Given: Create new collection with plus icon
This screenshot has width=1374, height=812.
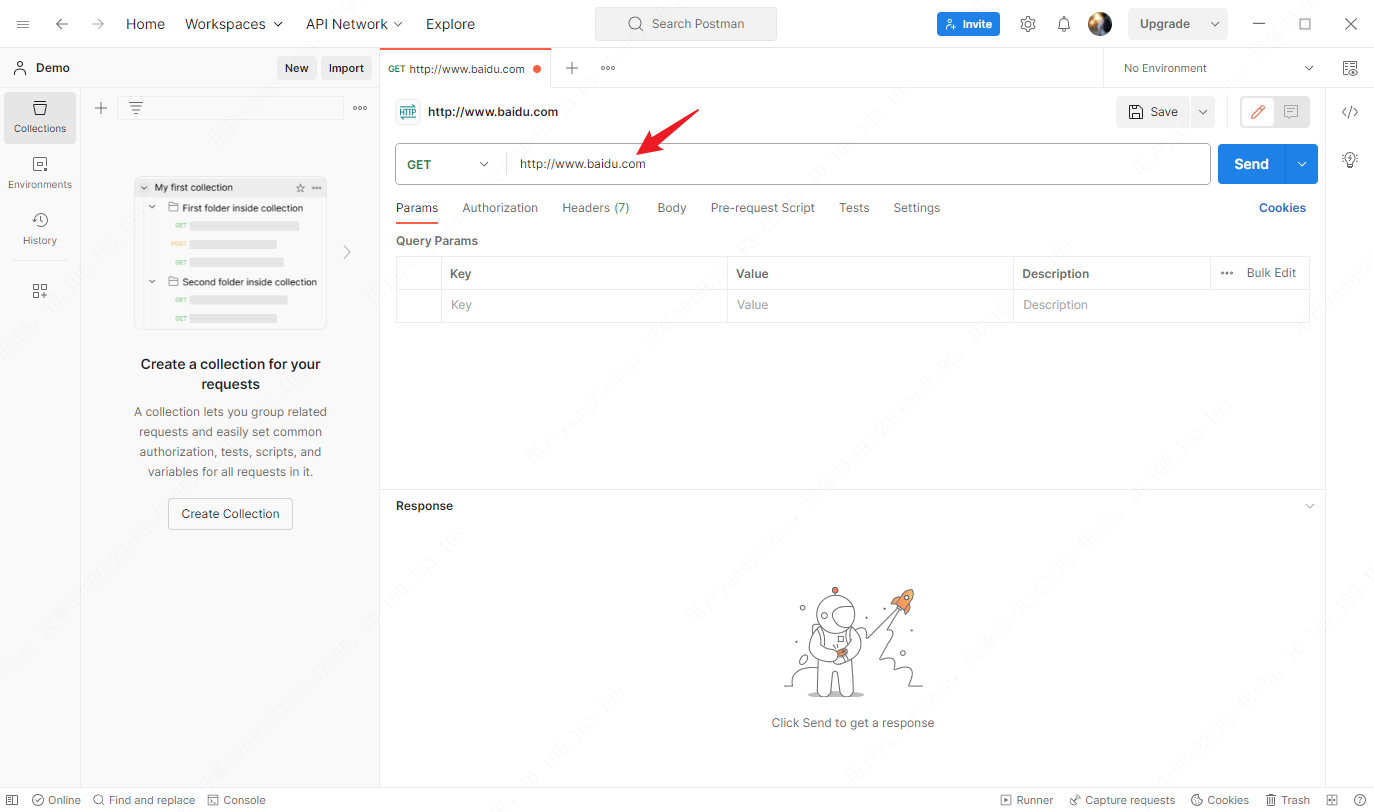Looking at the screenshot, I should pos(101,108).
